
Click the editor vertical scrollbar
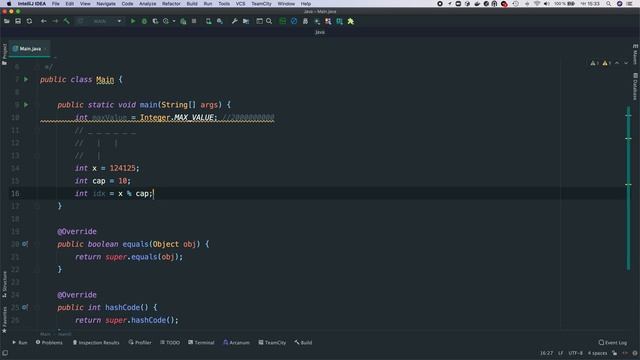629,188
